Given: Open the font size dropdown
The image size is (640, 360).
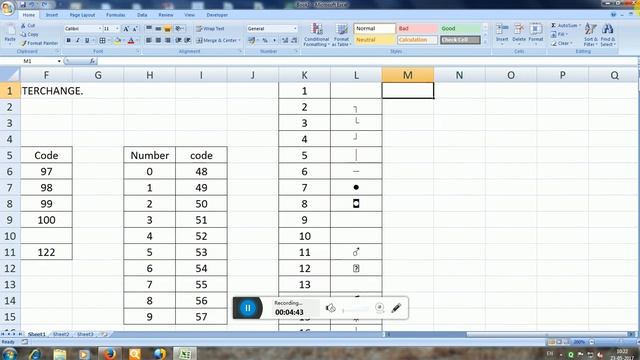Looking at the screenshot, I should (x=118, y=29).
